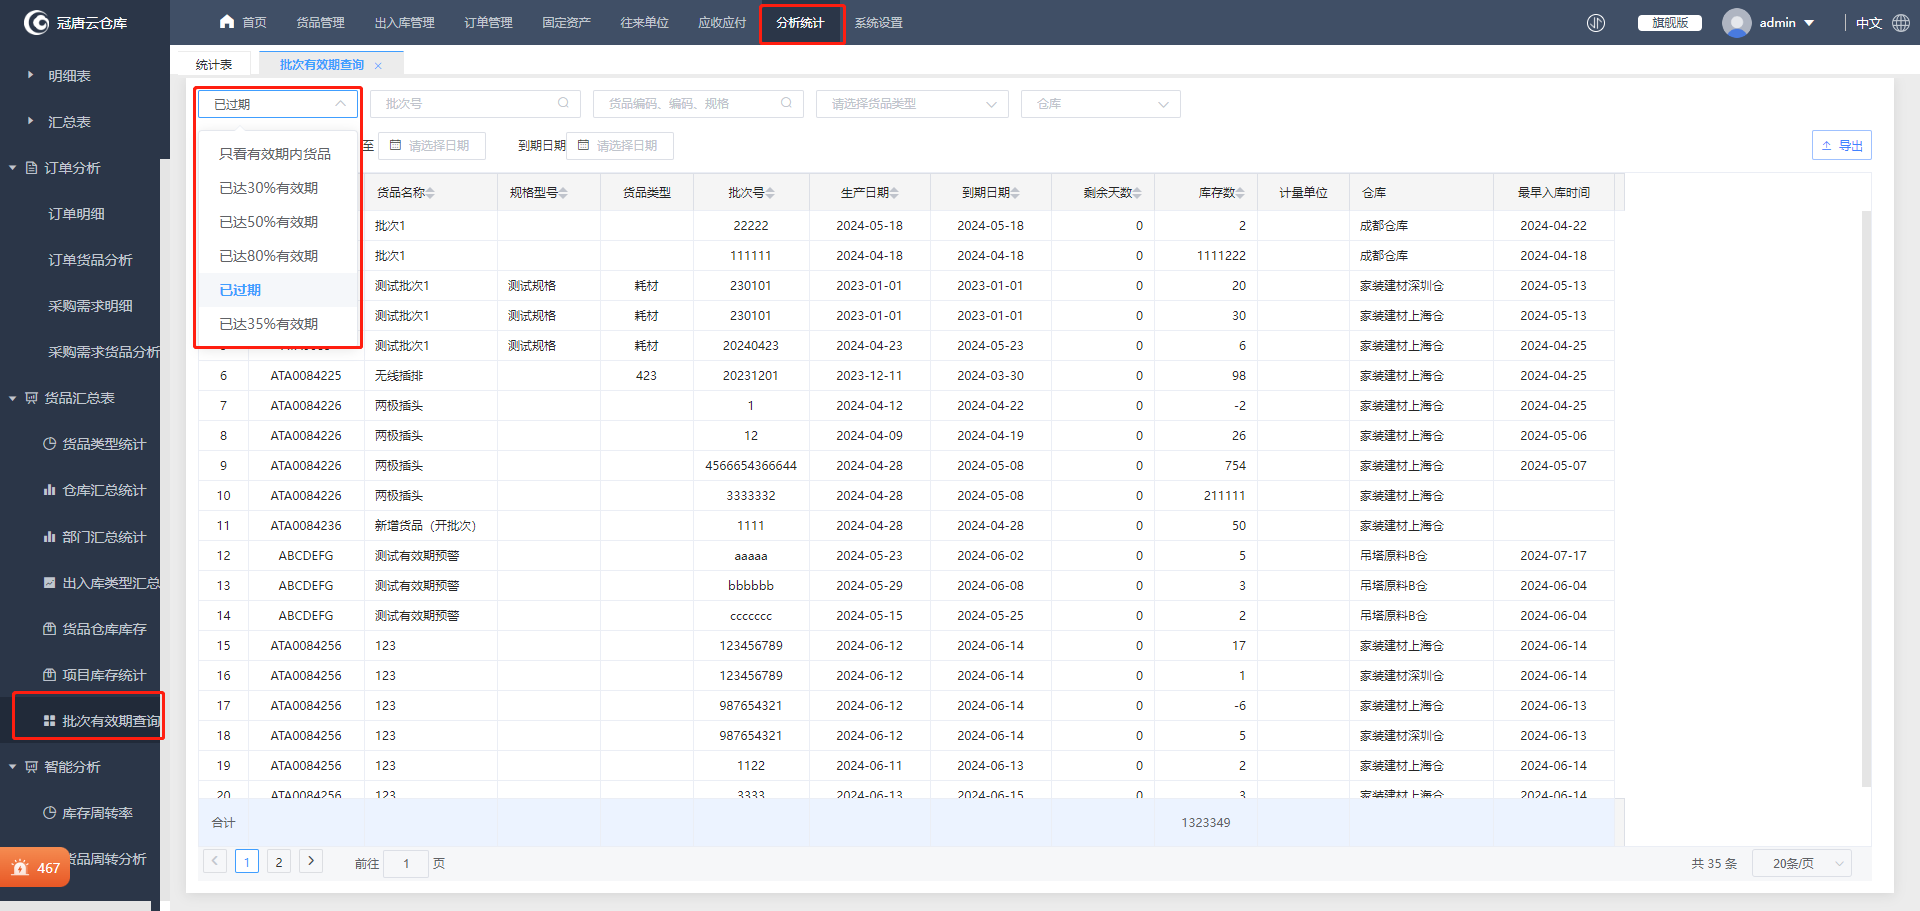Select 已达50%有效期 option from list
This screenshot has width=1920, height=911.
point(268,222)
